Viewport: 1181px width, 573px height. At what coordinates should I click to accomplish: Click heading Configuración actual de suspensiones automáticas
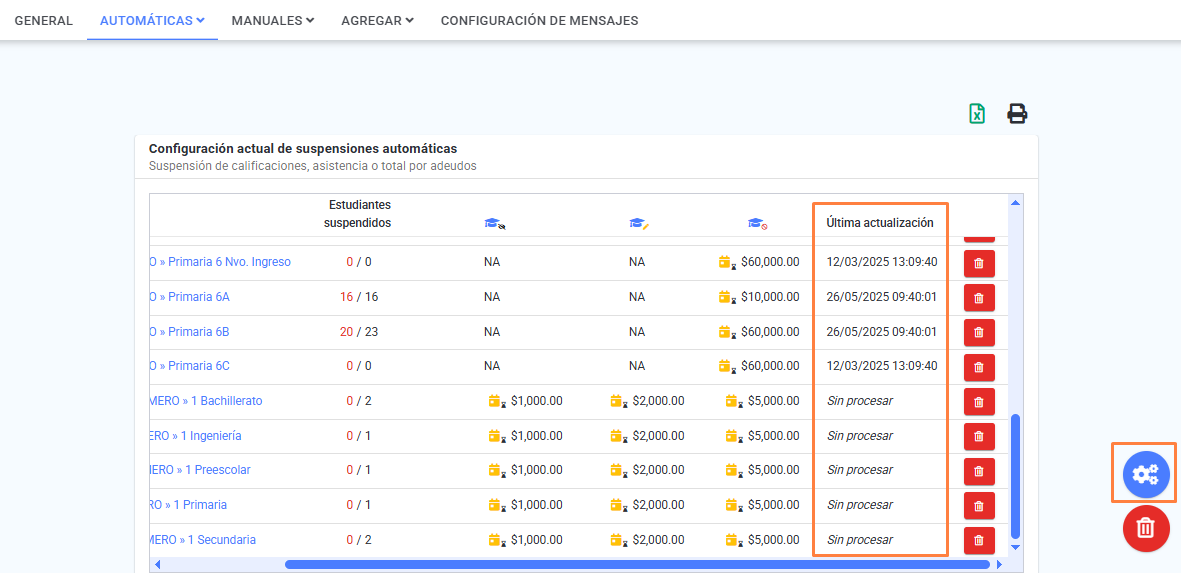pos(303,148)
